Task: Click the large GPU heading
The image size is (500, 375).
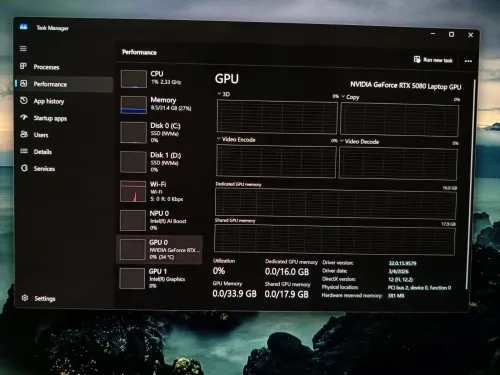Action: [x=227, y=79]
